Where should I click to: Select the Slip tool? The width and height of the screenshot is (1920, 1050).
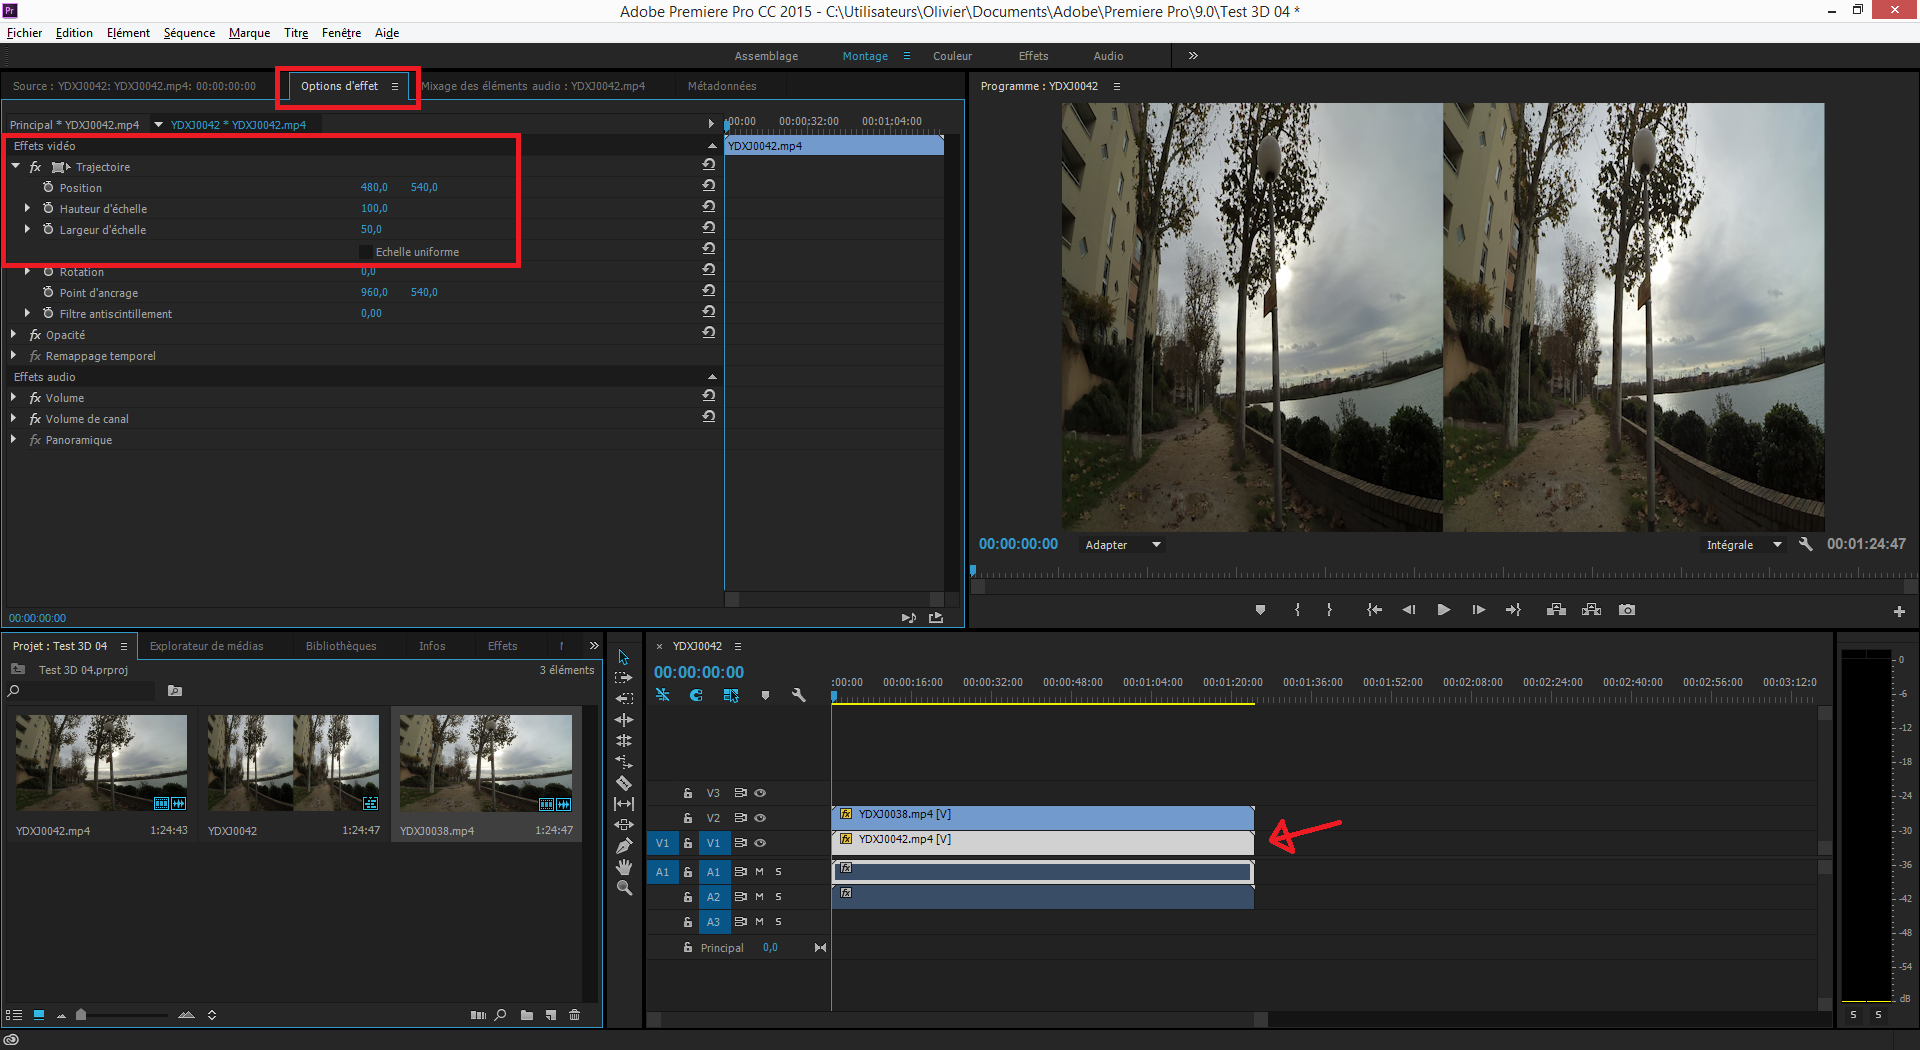(x=624, y=804)
